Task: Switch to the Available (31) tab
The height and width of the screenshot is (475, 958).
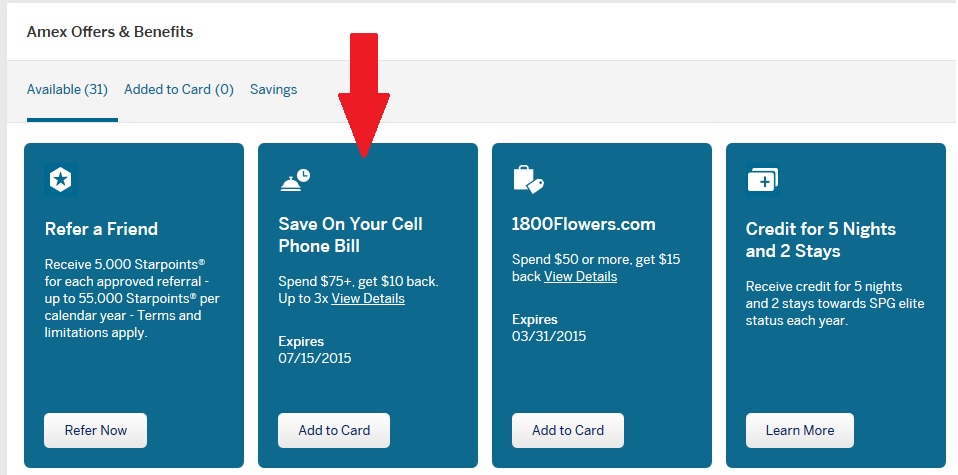Action: click(x=67, y=89)
